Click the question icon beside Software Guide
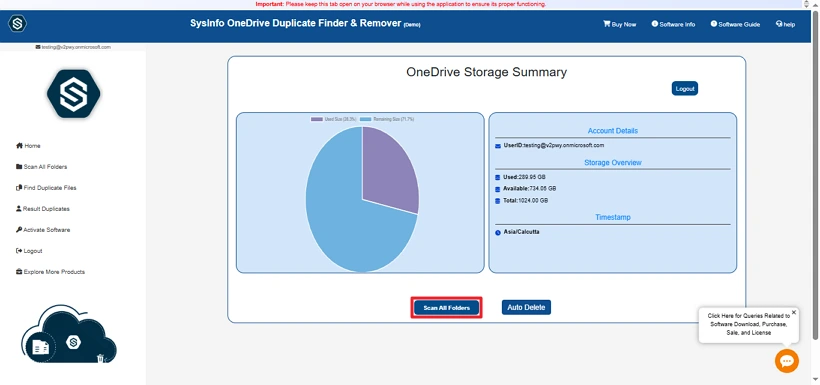The image size is (820, 385). coord(714,24)
